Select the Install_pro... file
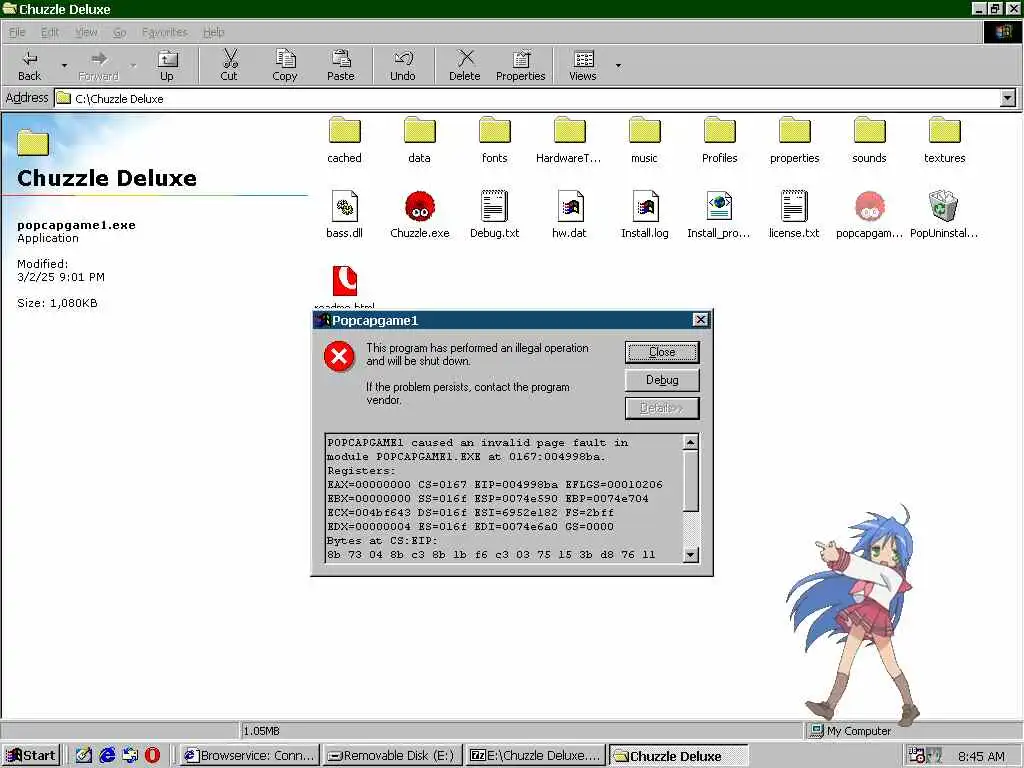 pyautogui.click(x=719, y=214)
